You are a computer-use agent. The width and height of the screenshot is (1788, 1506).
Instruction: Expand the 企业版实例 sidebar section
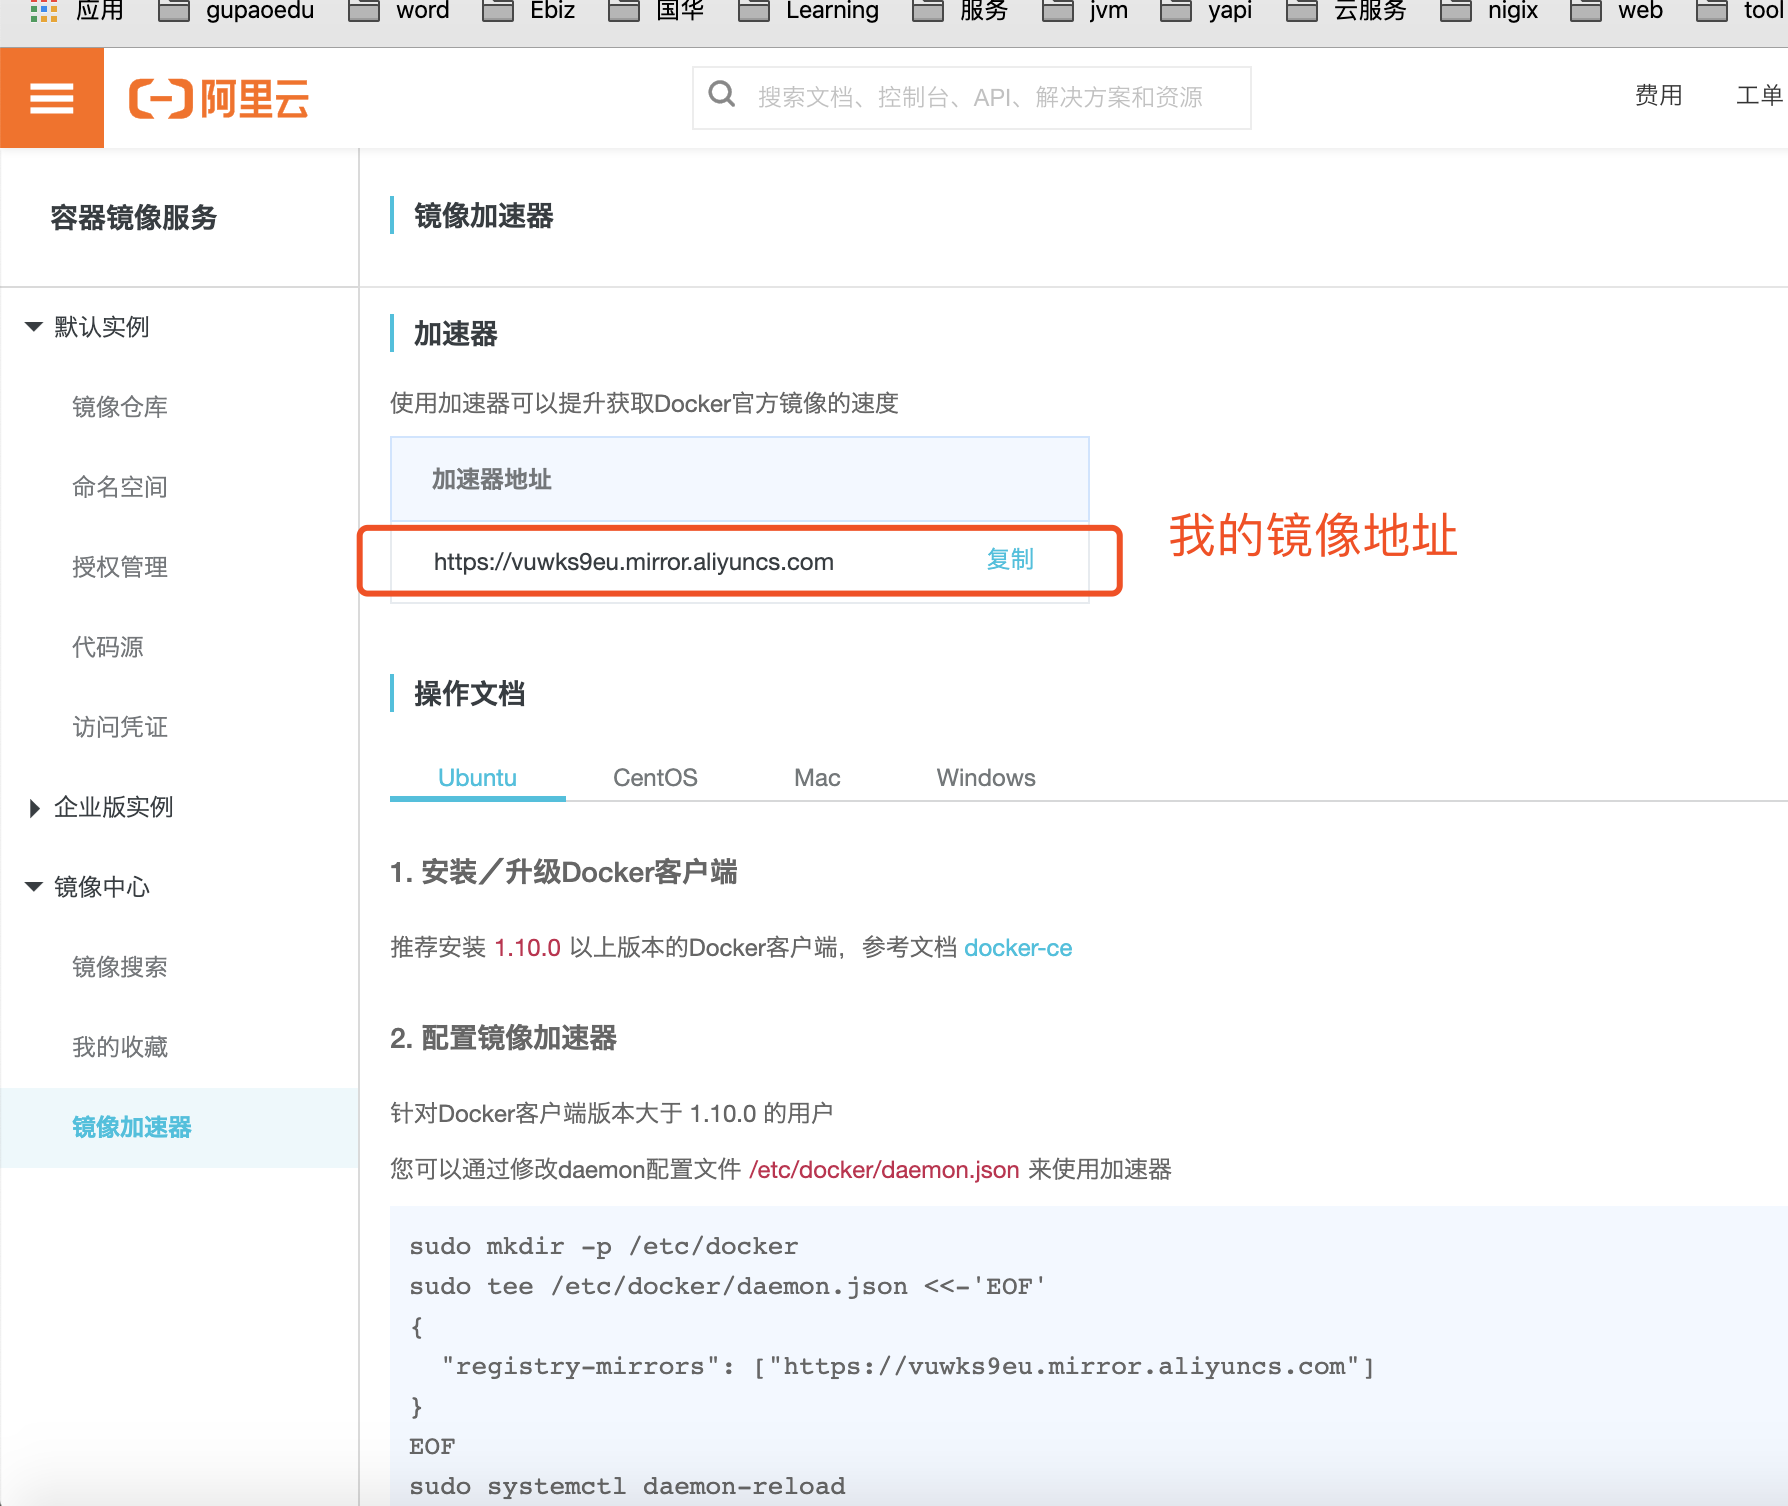click(34, 808)
